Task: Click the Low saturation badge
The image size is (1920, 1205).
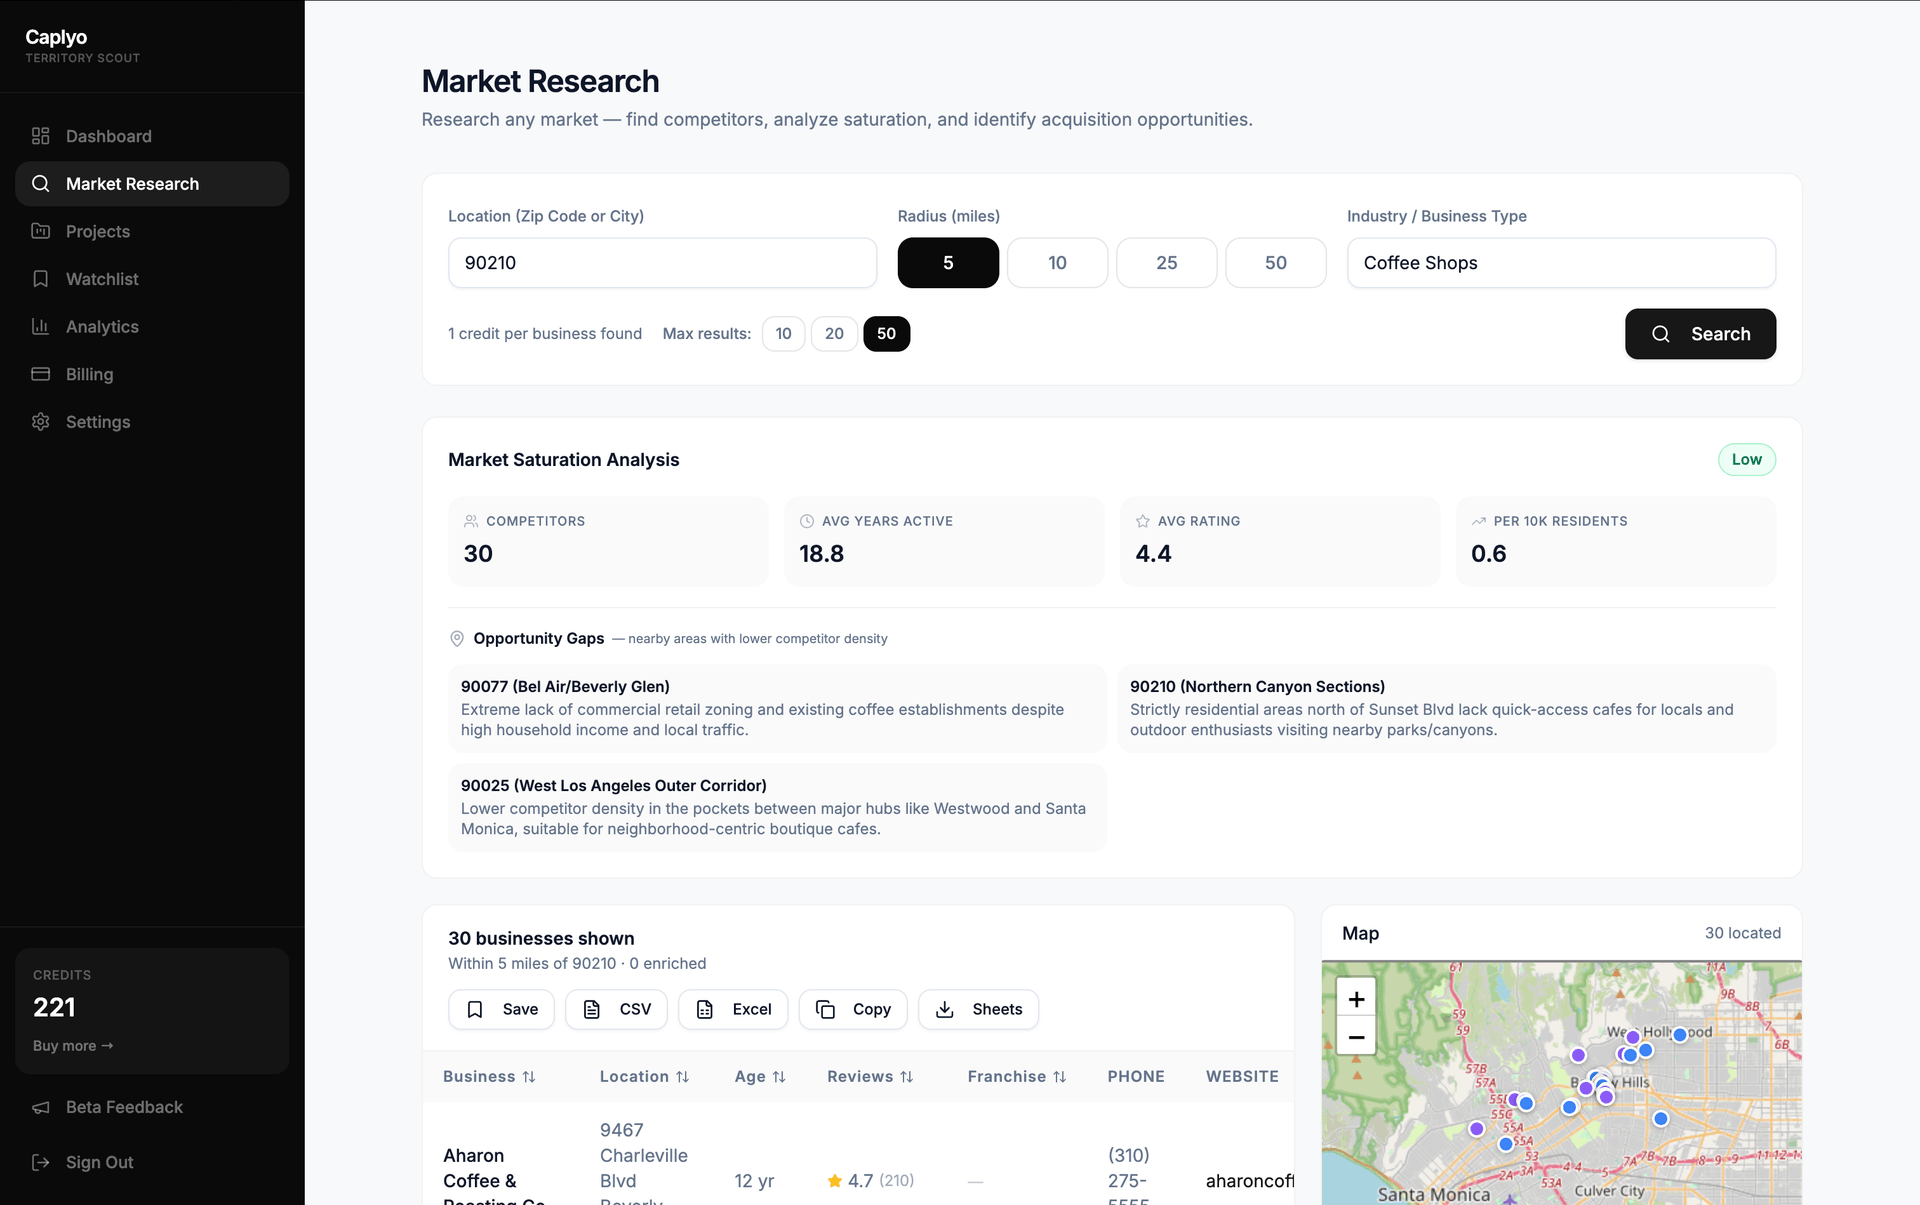Action: click(x=1746, y=460)
